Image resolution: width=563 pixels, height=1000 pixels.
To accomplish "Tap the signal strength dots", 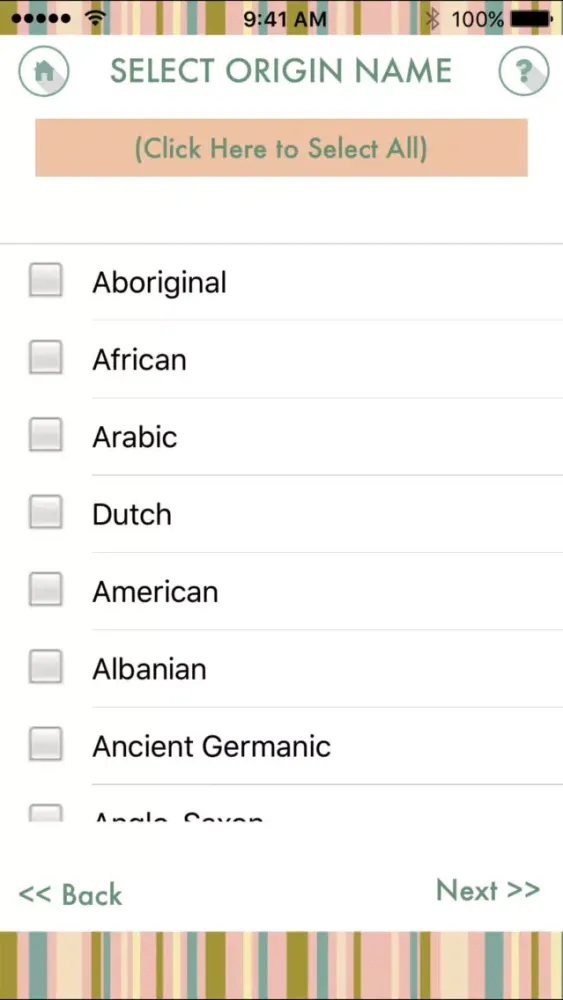I will 41,19.
